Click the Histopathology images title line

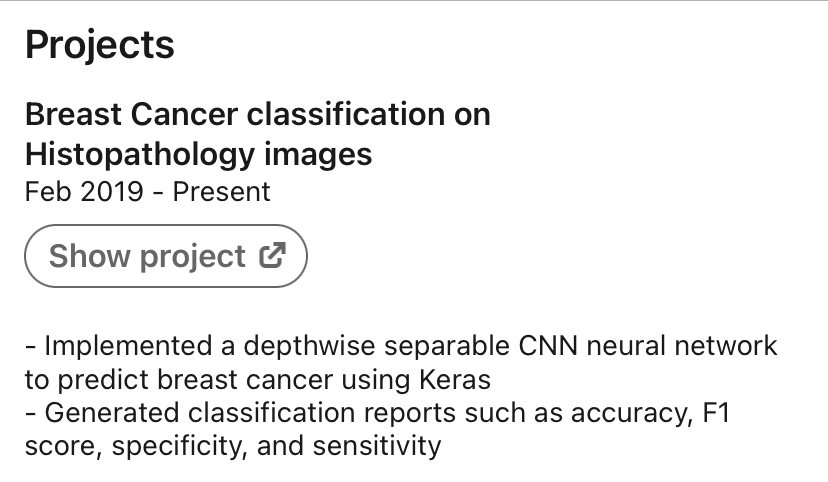[198, 154]
